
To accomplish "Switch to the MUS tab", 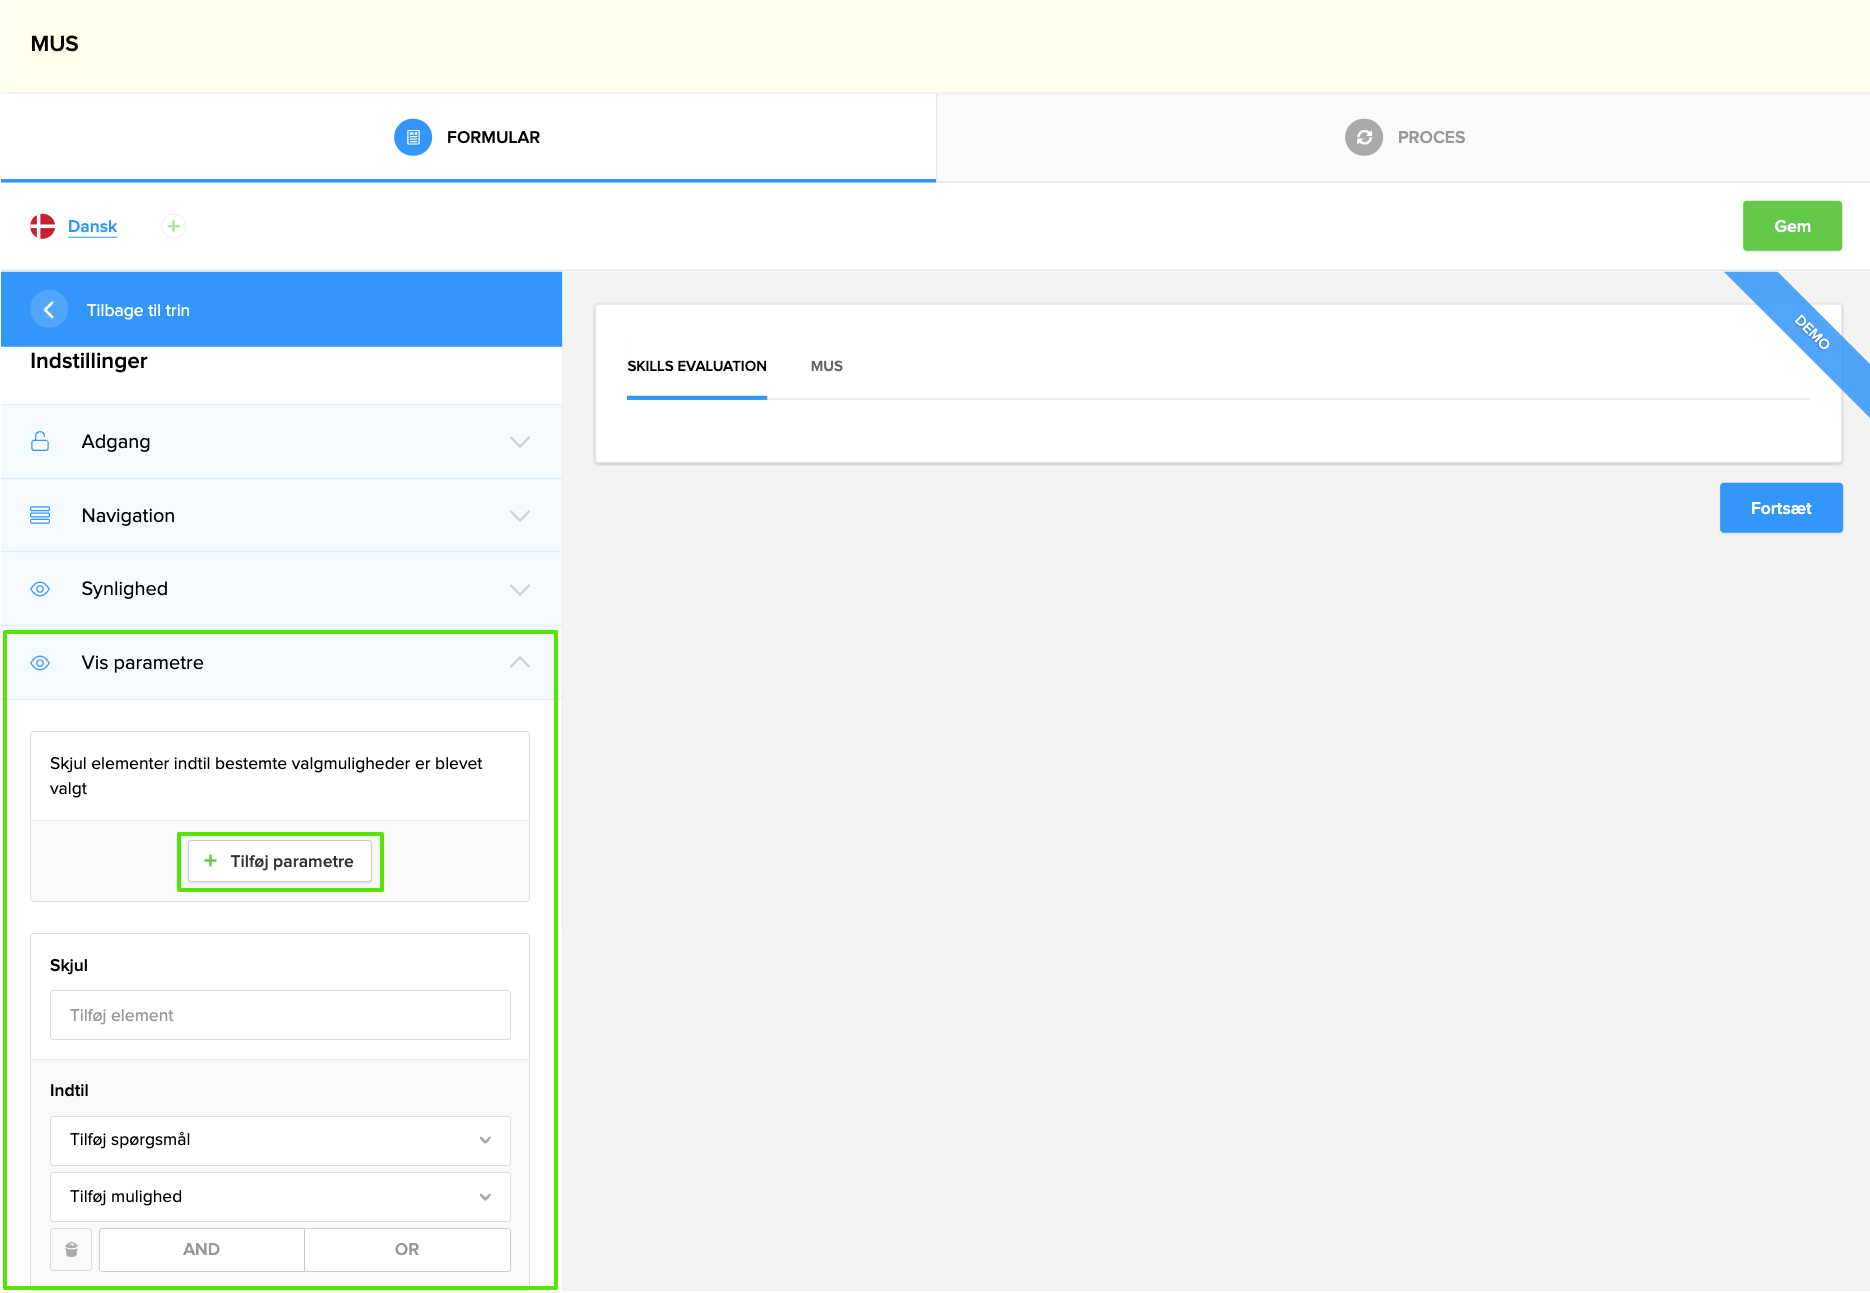I will [x=826, y=366].
